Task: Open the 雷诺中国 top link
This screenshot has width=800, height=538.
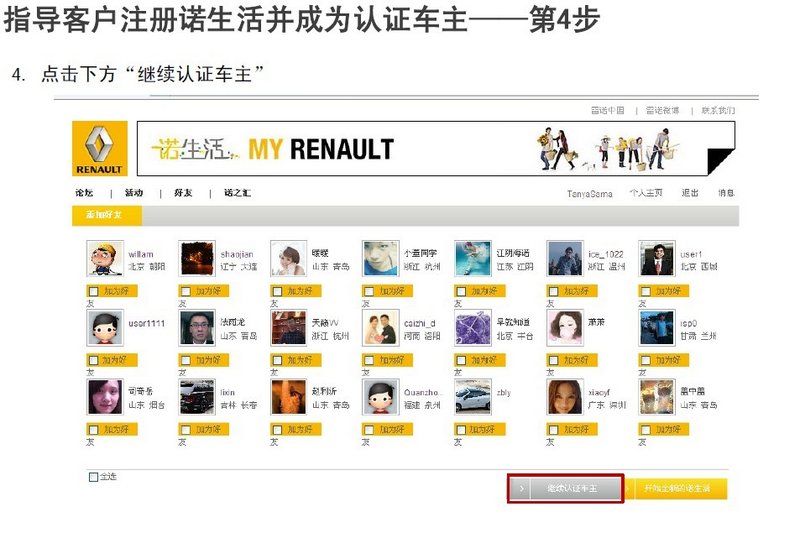Action: [608, 110]
